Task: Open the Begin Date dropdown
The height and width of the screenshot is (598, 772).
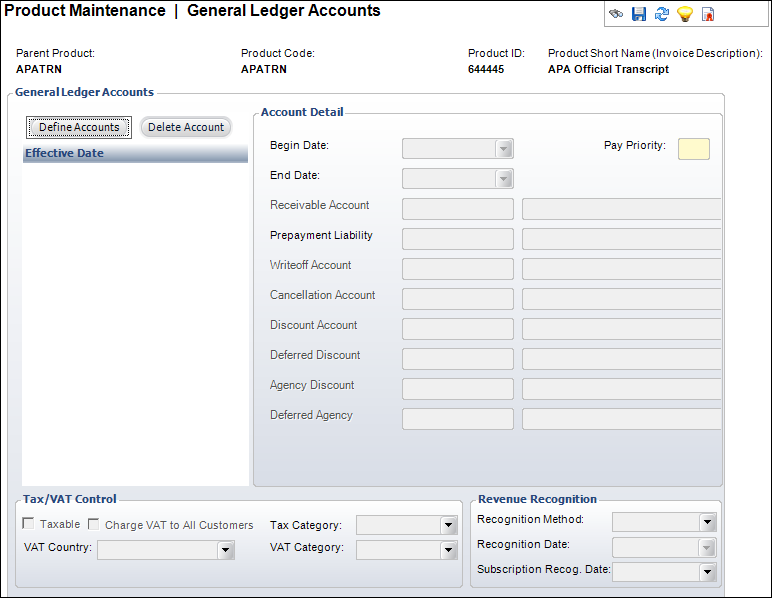Action: click(x=504, y=149)
